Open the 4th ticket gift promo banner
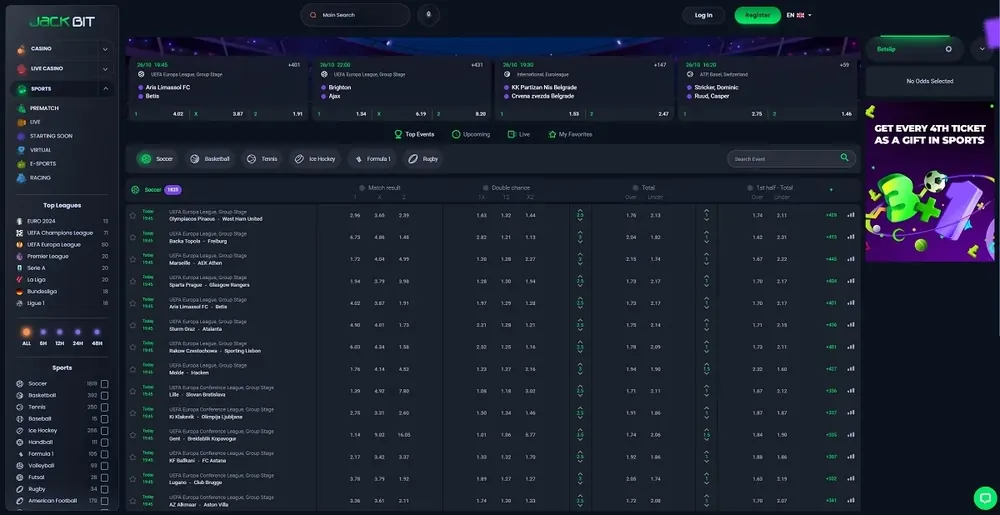1000x515 pixels. coord(929,182)
